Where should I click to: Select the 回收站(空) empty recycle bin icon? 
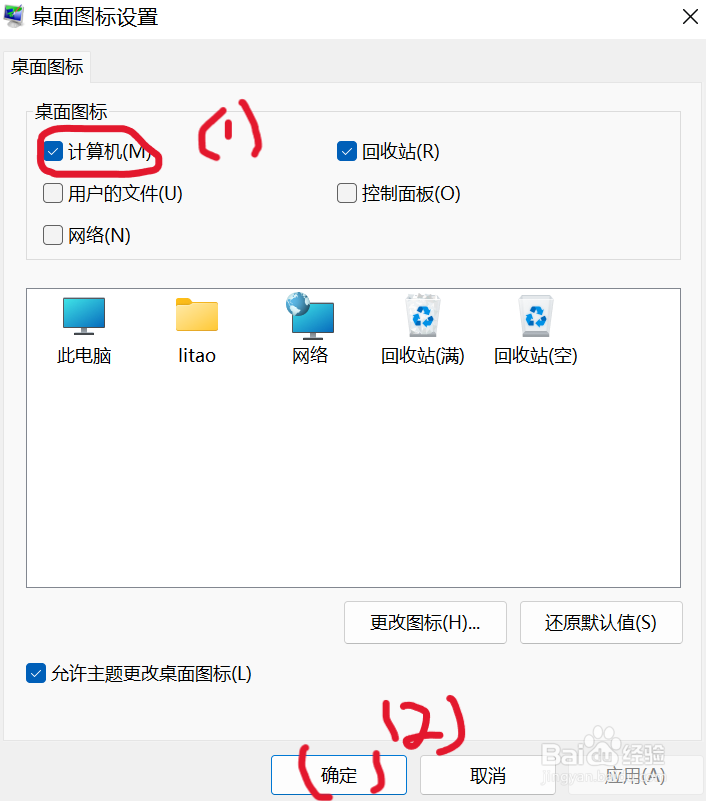point(535,315)
